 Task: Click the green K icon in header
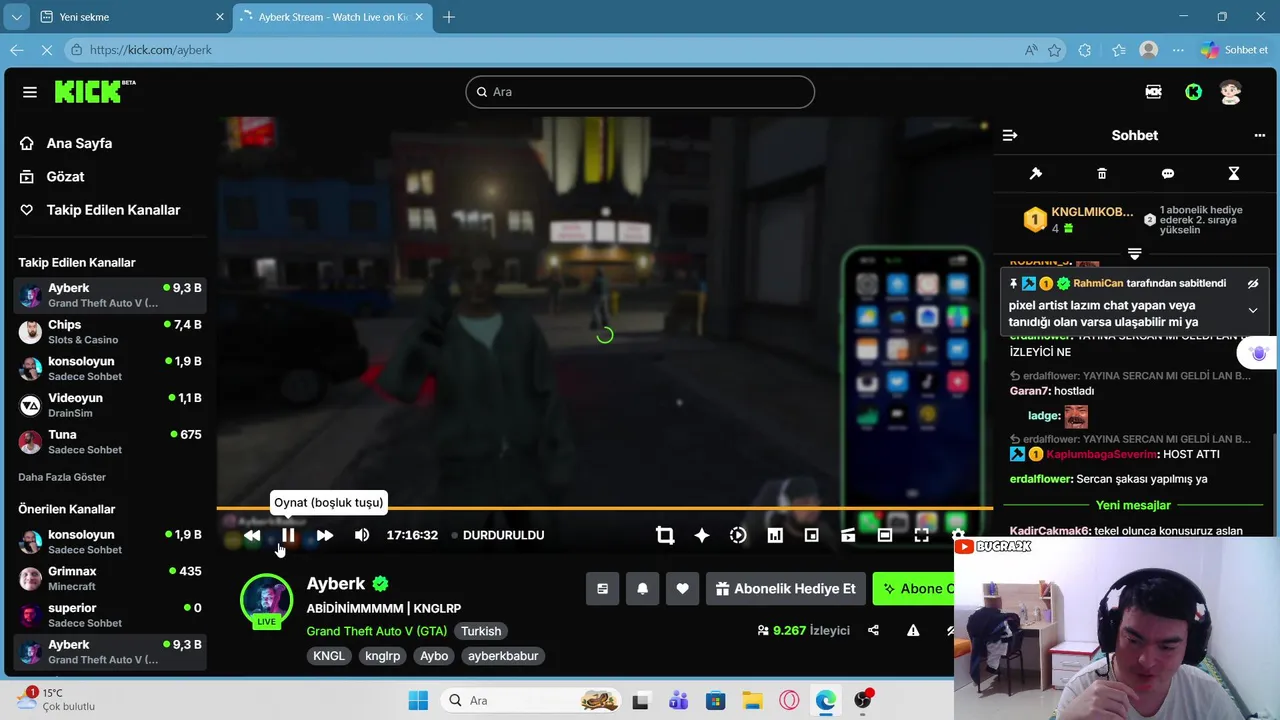click(1193, 92)
